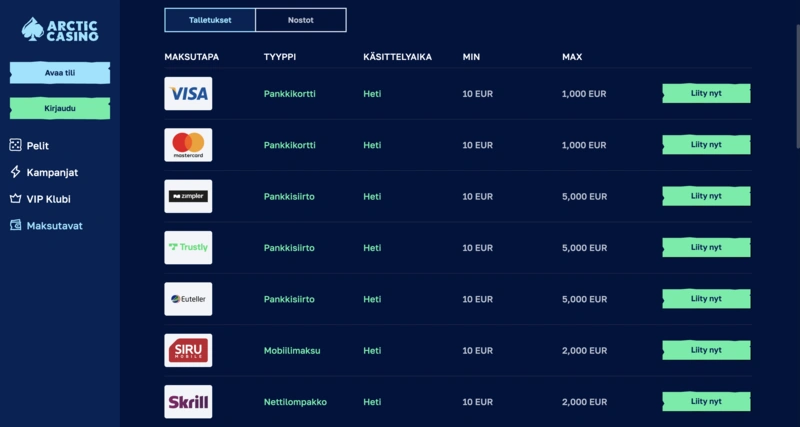Select the Visa payment logo
This screenshot has height=427, width=800.
188,94
